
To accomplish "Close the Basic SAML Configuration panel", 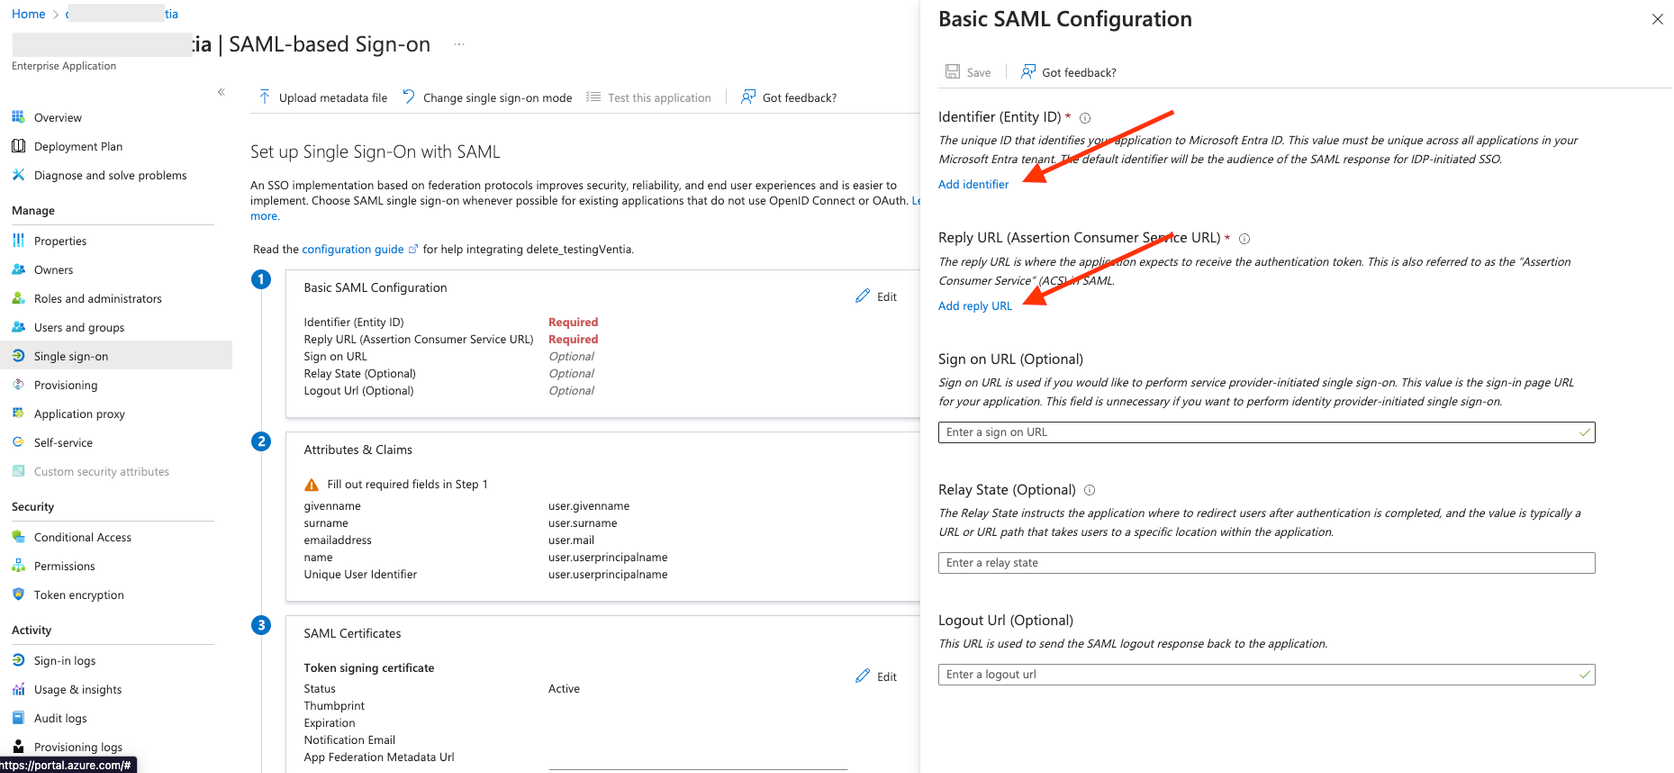I will tap(1657, 19).
